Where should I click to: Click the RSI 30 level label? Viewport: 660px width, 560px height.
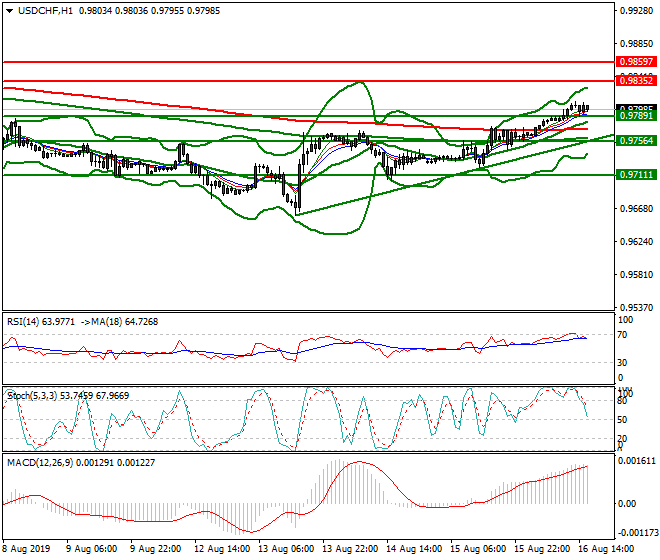coord(623,363)
